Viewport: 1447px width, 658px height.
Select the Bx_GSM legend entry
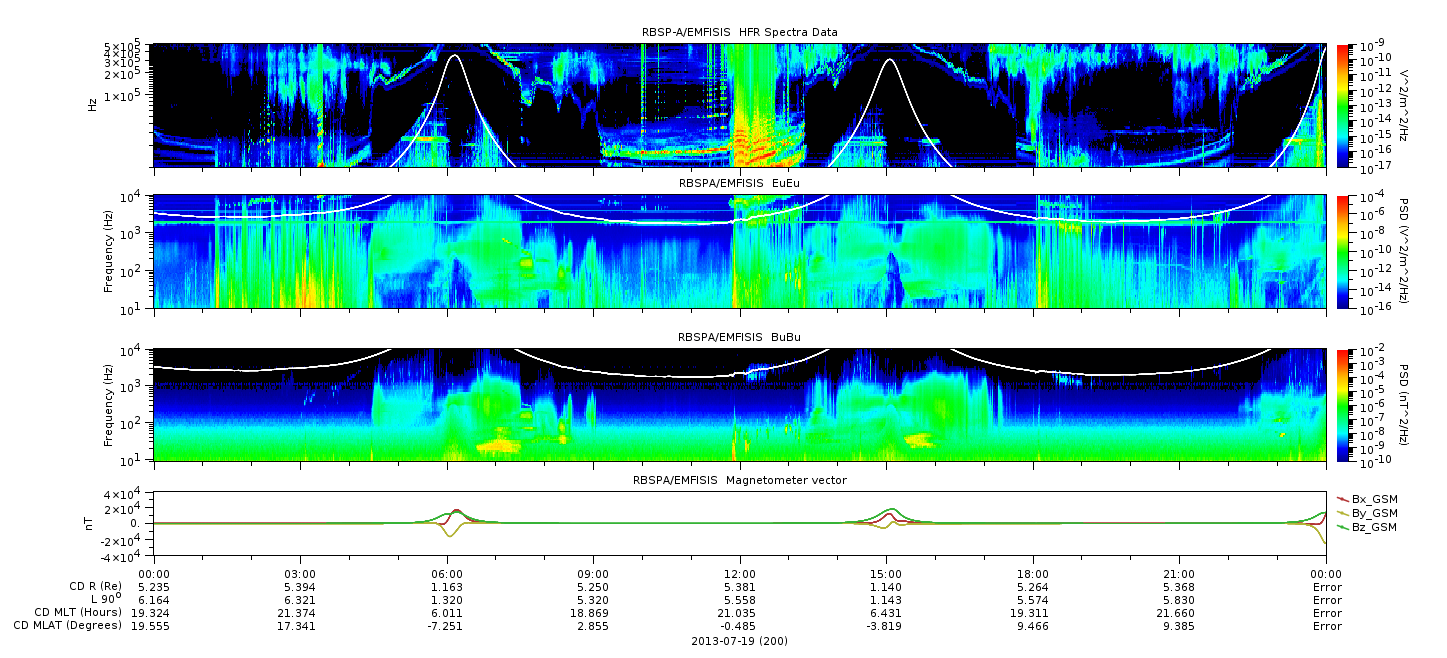point(1368,499)
